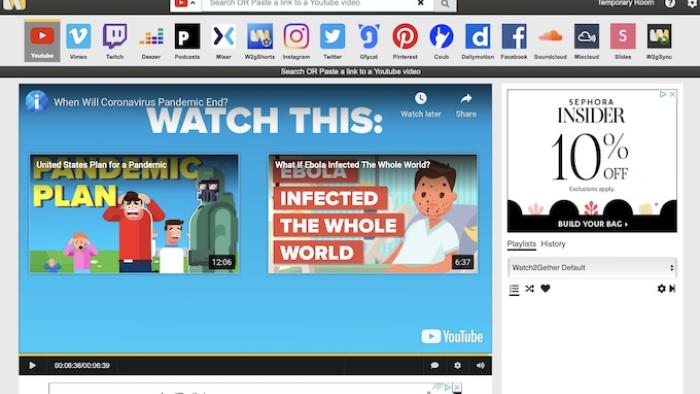
Task: Share the video via Share button
Action: [x=466, y=105]
